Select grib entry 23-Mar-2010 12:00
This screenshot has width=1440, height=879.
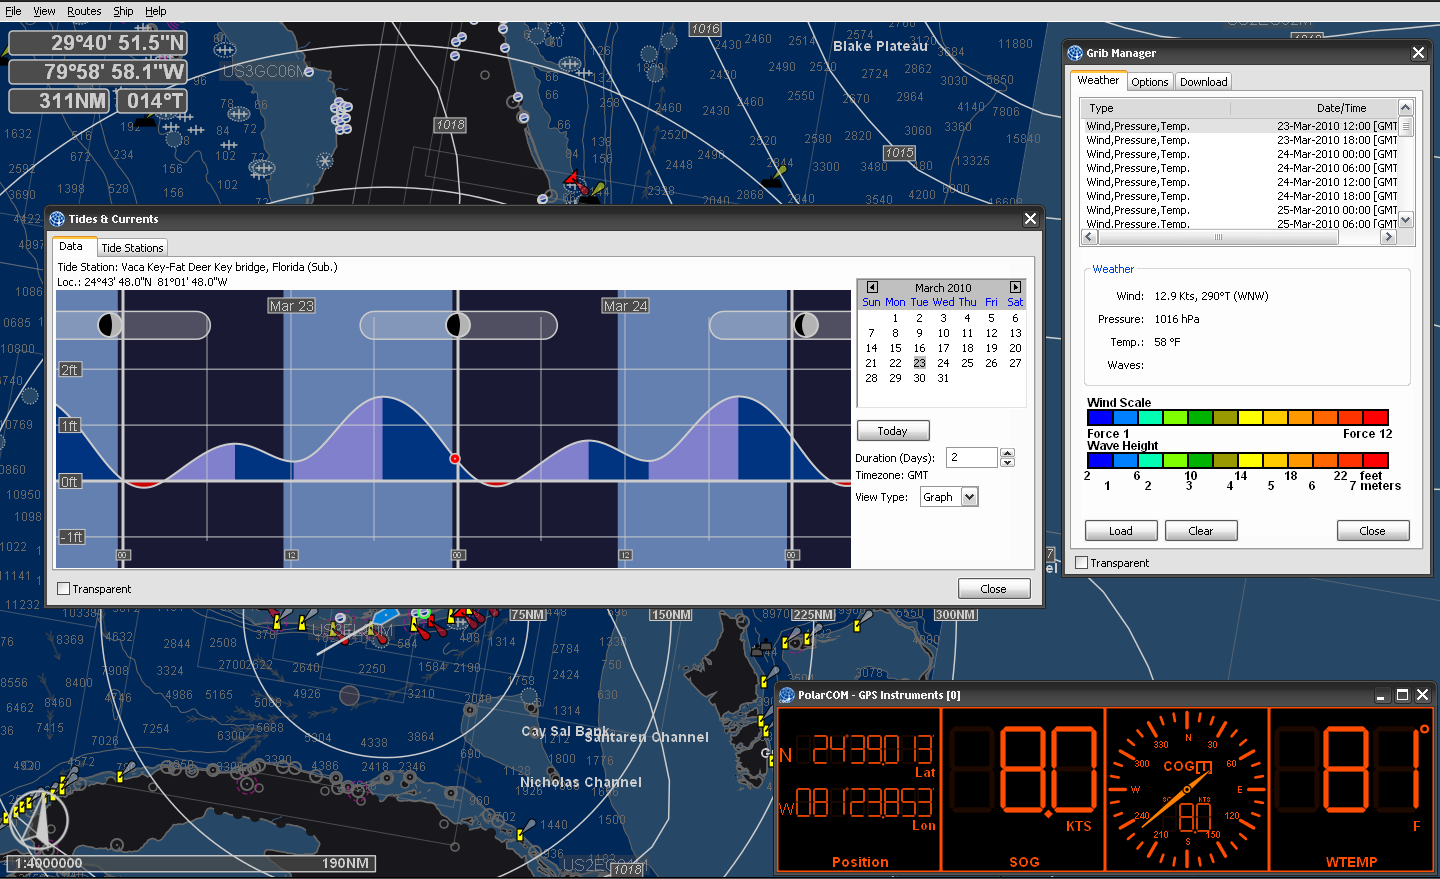[1241, 126]
